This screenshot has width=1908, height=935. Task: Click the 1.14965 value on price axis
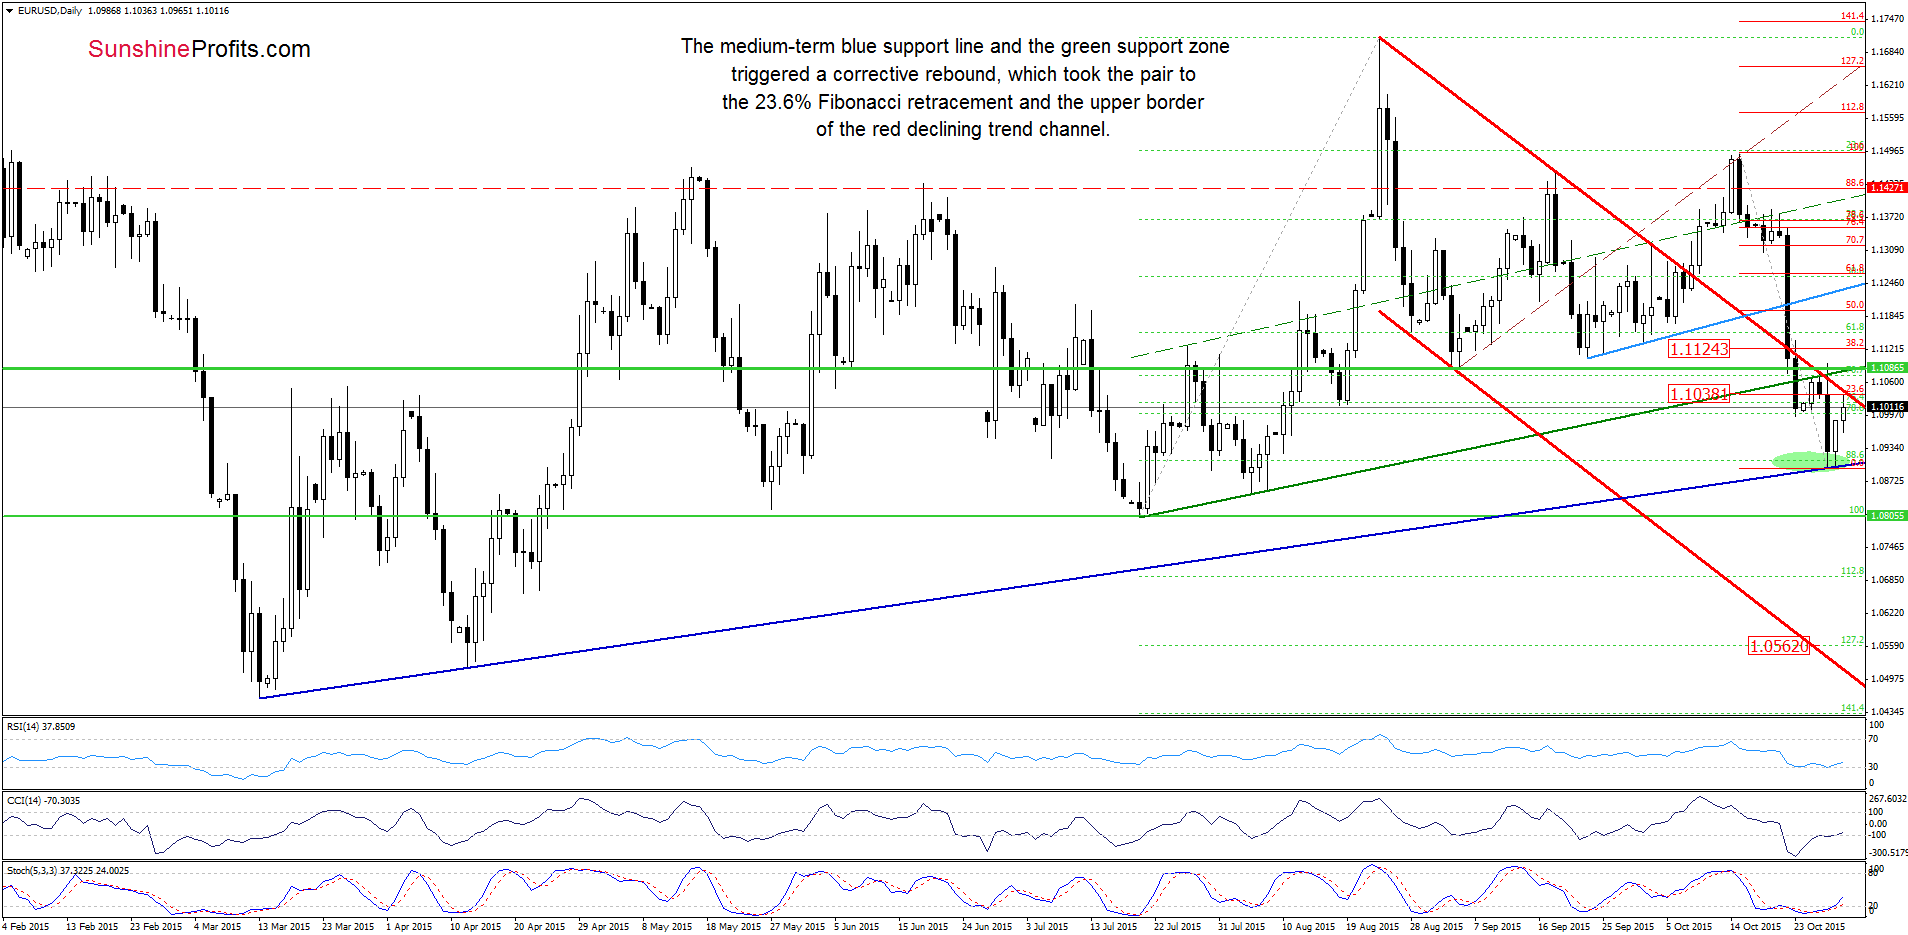[1886, 151]
